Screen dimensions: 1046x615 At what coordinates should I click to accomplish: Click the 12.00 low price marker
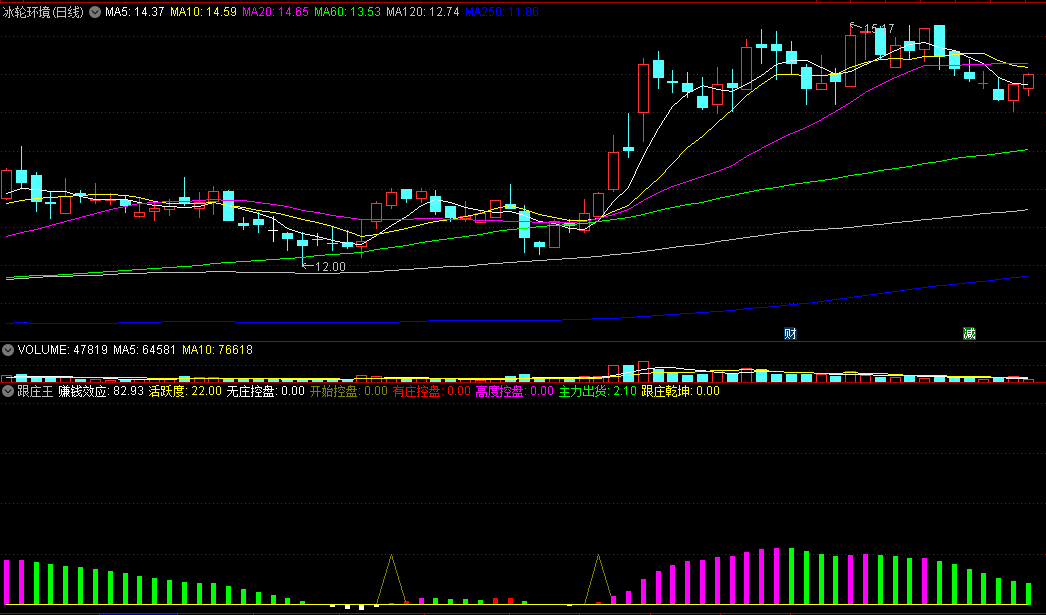(330, 267)
